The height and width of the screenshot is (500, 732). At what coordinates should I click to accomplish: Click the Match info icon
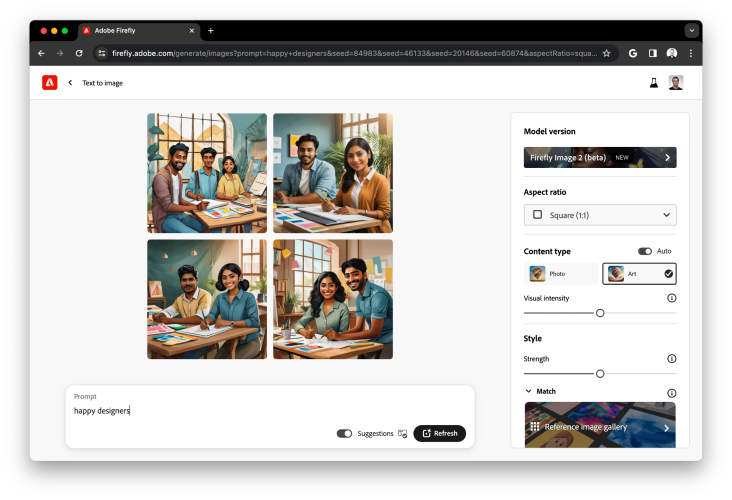click(x=671, y=393)
